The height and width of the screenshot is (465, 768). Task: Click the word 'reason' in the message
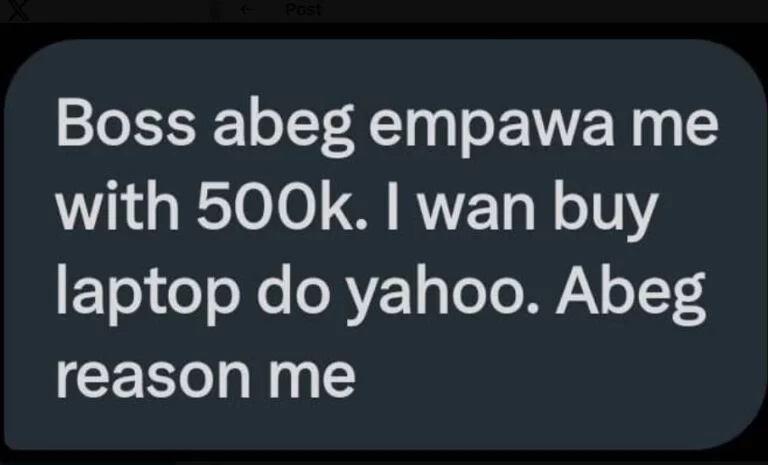[x=153, y=378]
